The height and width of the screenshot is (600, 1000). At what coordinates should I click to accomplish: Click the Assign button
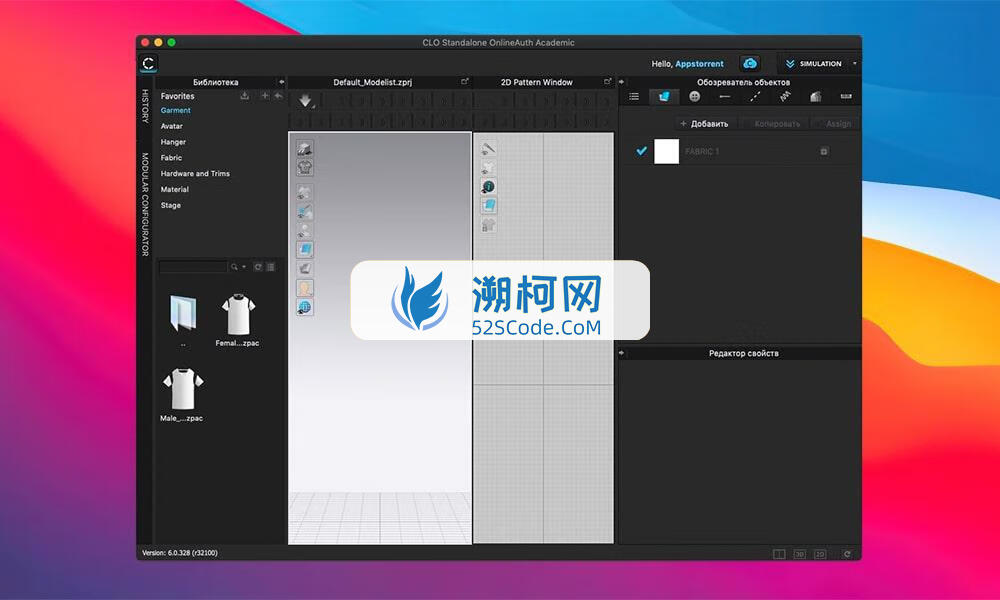838,124
